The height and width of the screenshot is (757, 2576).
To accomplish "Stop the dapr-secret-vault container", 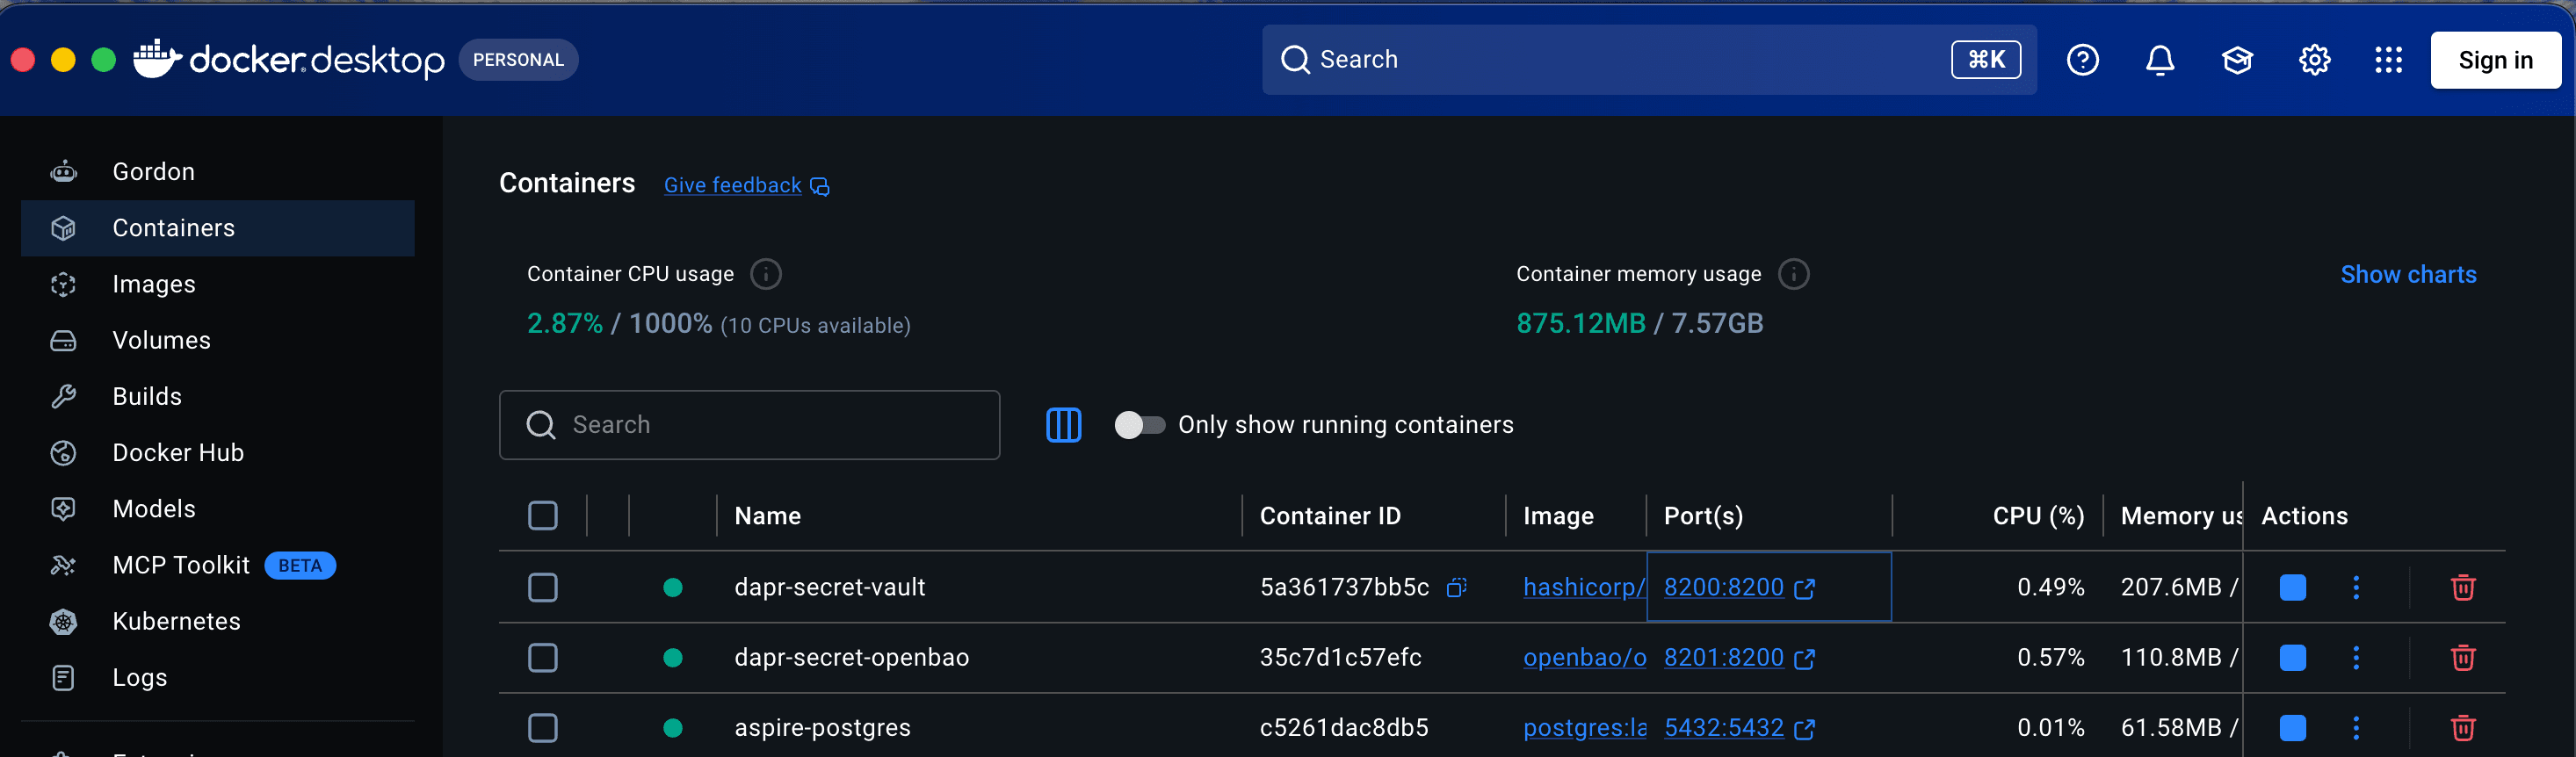I will (2292, 588).
